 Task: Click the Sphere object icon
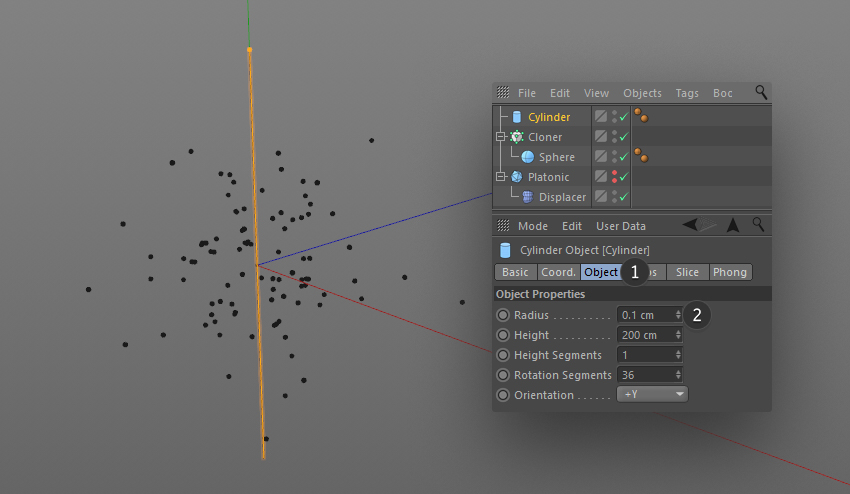(527, 157)
